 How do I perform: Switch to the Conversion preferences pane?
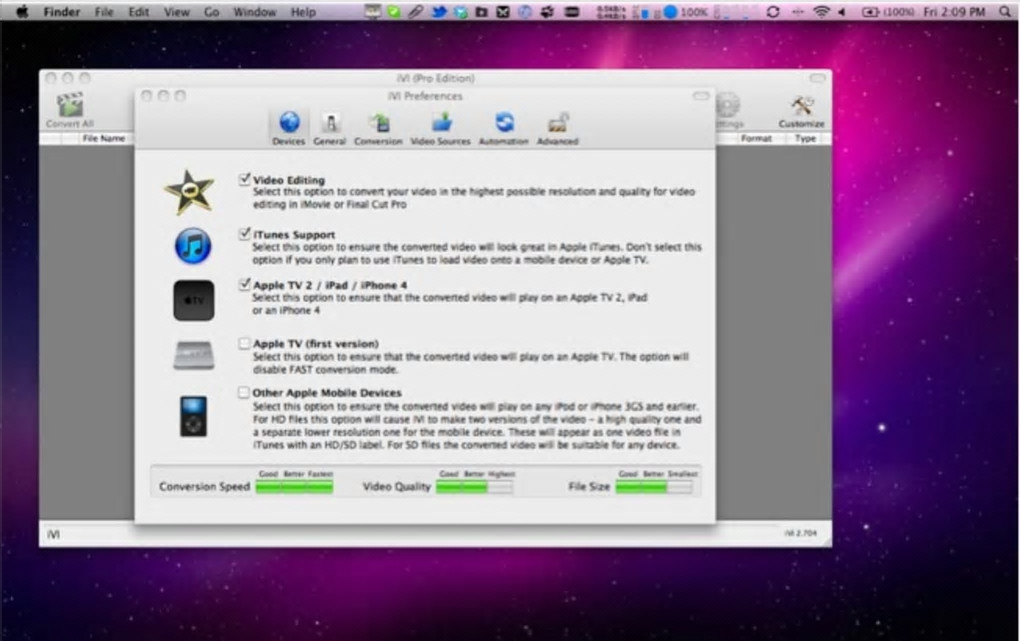click(378, 127)
